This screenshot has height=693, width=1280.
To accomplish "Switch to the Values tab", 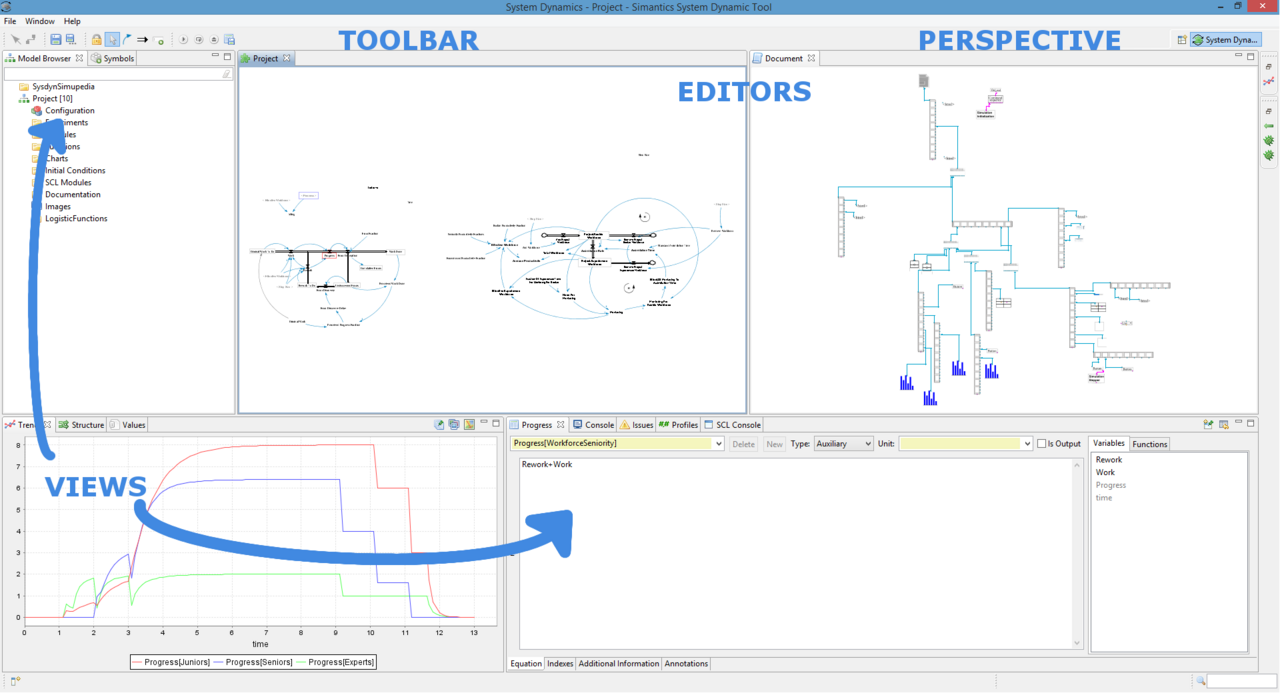I will 128,425.
